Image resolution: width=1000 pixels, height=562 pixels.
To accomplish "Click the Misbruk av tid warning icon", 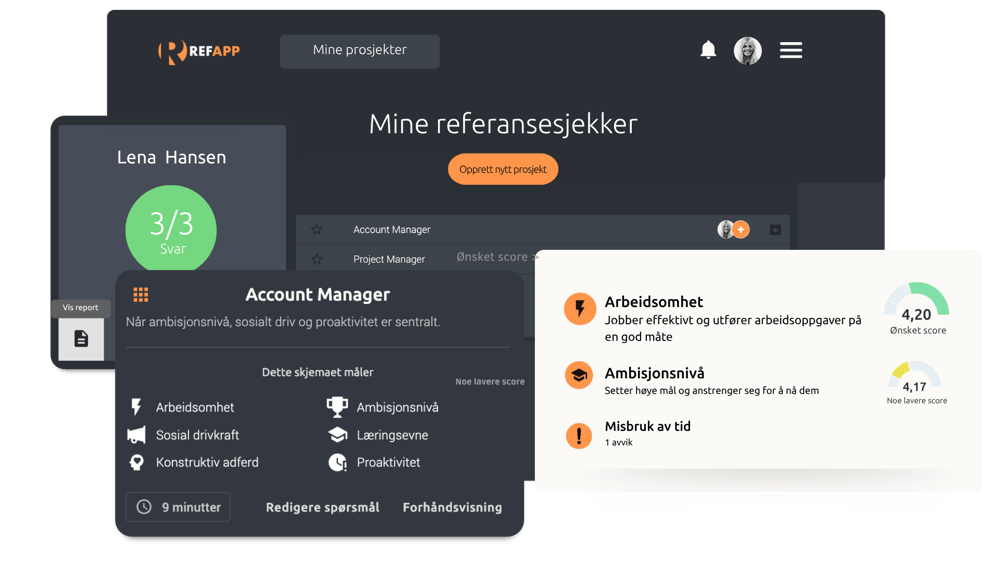I will [x=579, y=435].
